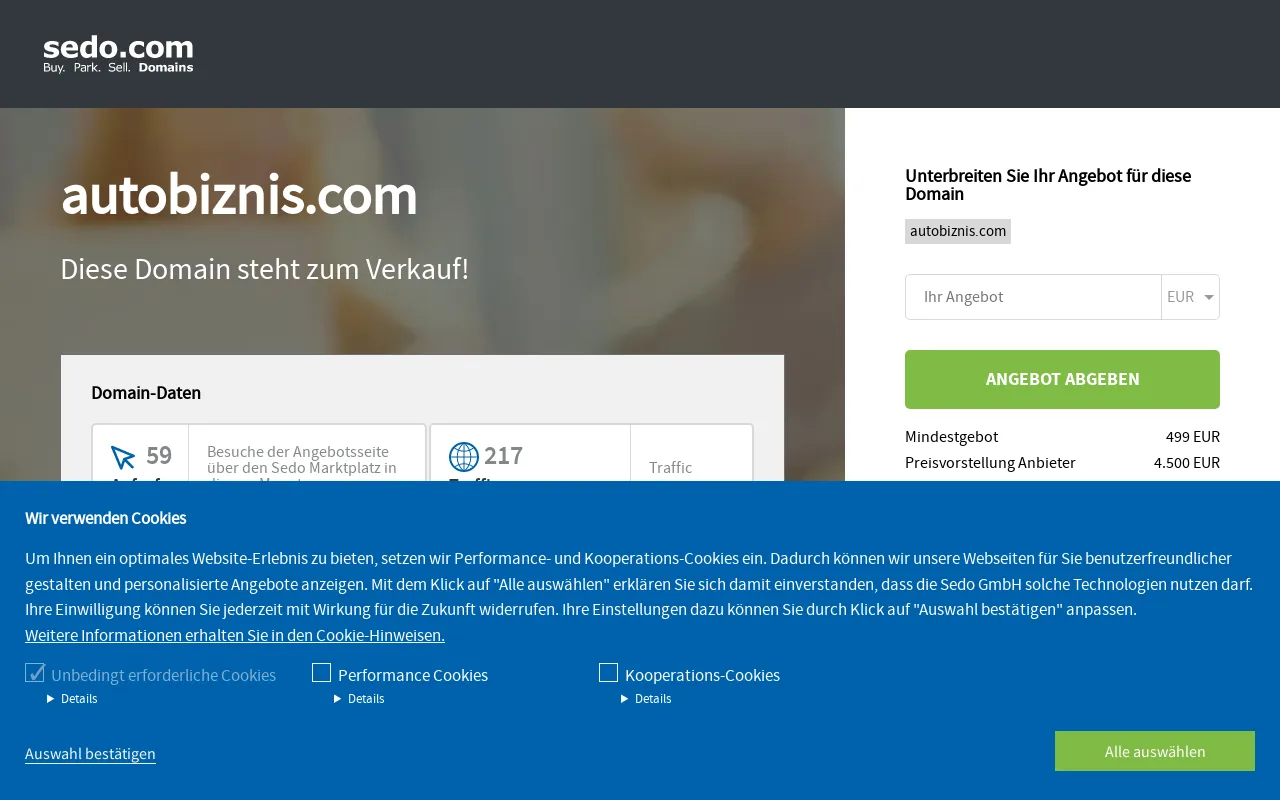
Task: Click the Alle auswählen button
Action: click(1155, 751)
